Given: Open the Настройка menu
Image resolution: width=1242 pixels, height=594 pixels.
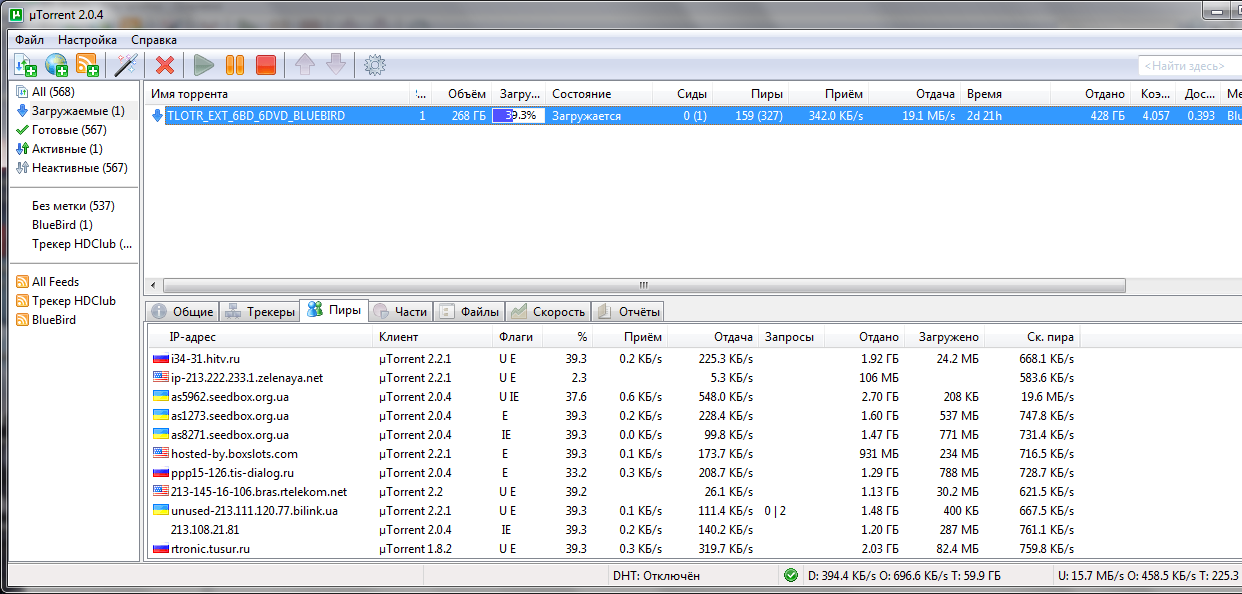Looking at the screenshot, I should point(88,40).
